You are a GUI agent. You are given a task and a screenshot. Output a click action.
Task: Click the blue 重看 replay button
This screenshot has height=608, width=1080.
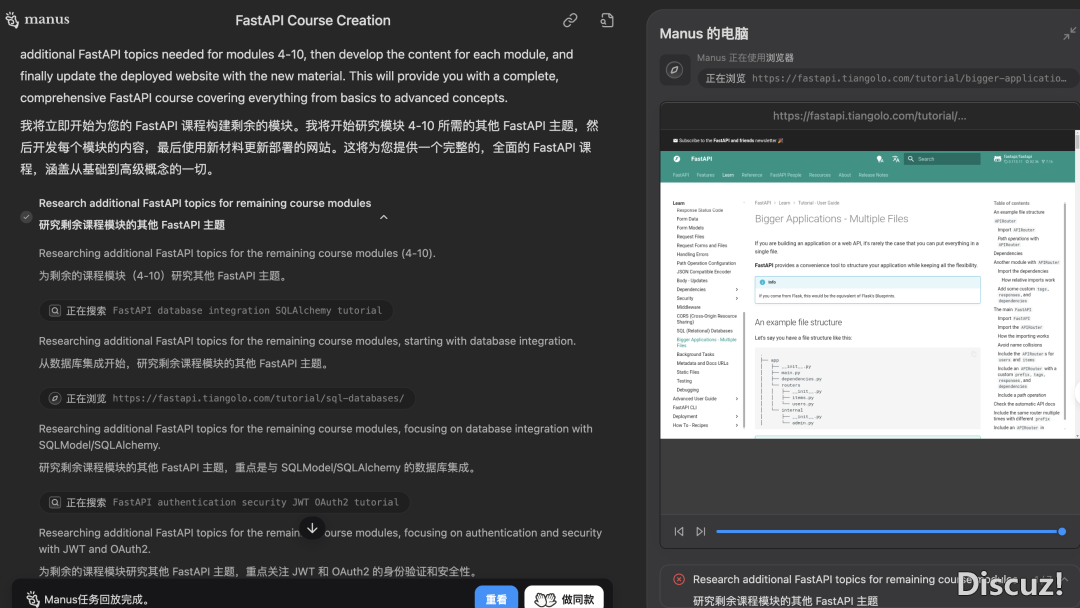point(496,599)
